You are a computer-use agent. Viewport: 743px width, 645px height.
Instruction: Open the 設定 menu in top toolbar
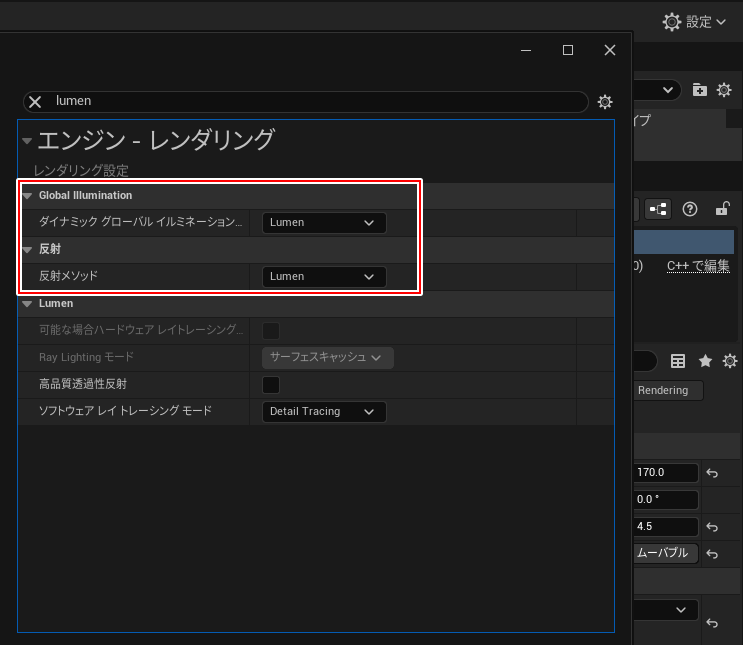[694, 21]
